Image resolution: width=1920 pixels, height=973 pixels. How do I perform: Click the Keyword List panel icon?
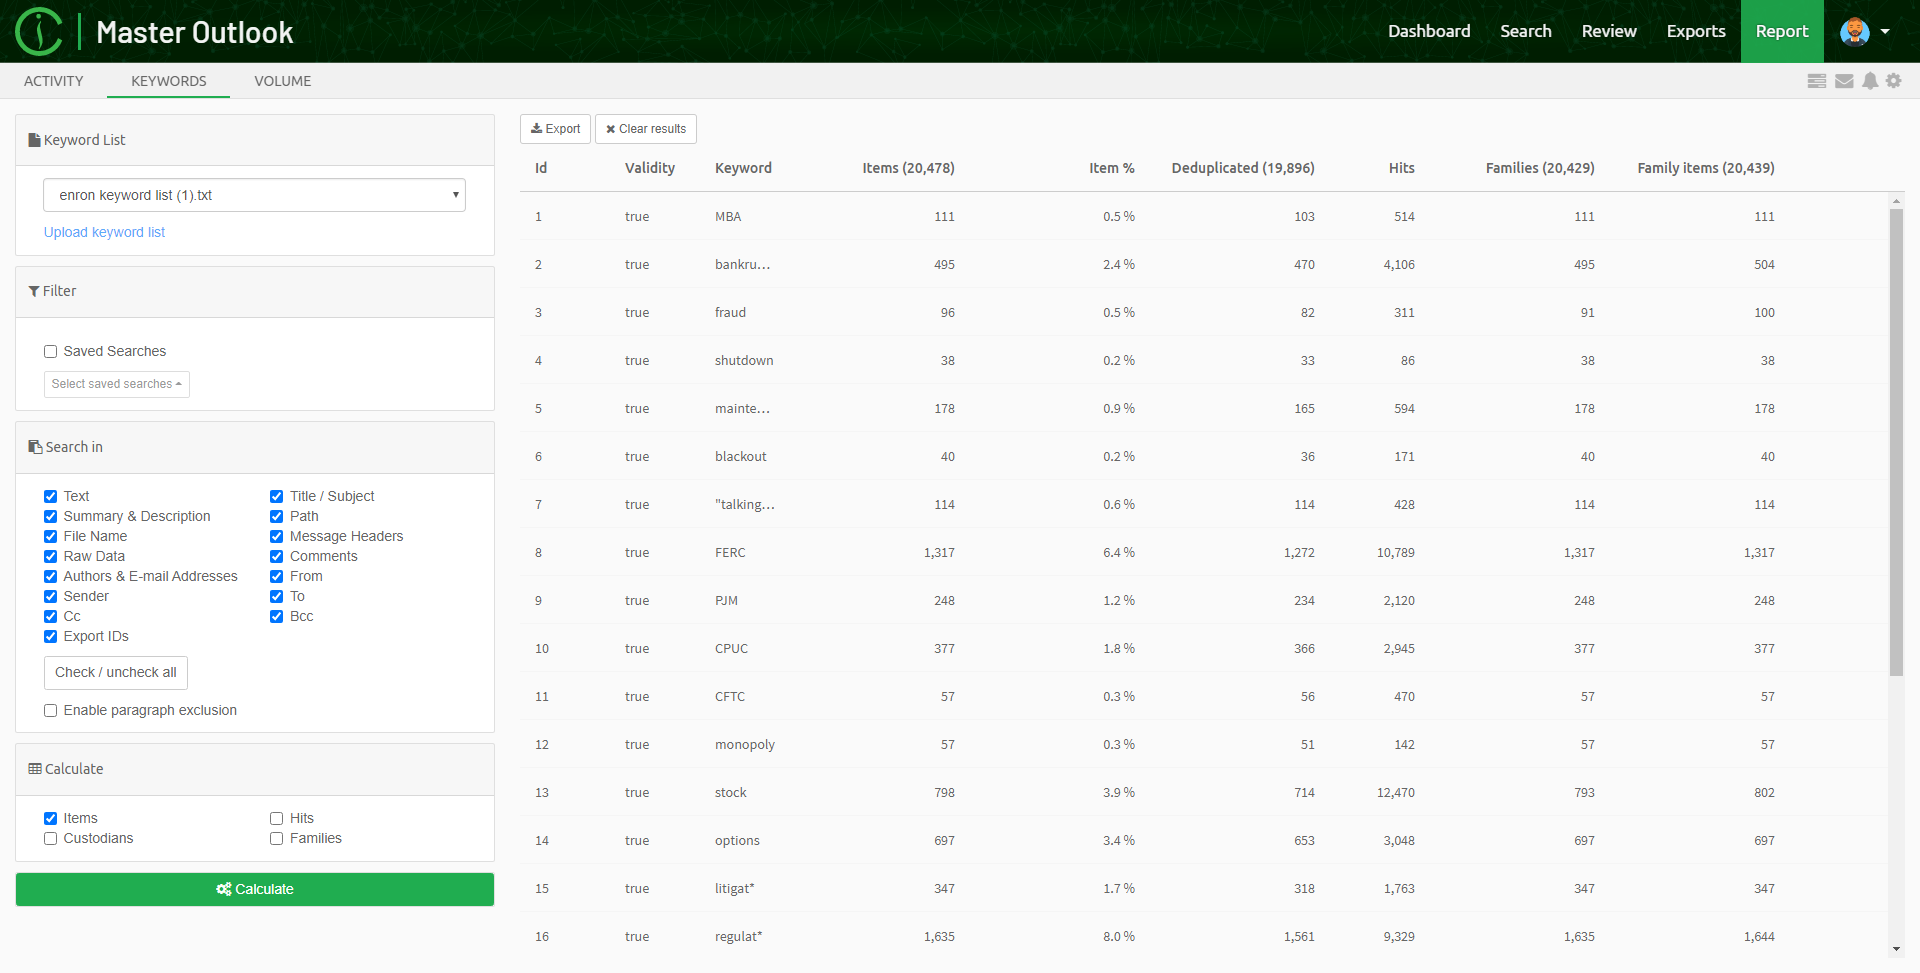point(33,139)
